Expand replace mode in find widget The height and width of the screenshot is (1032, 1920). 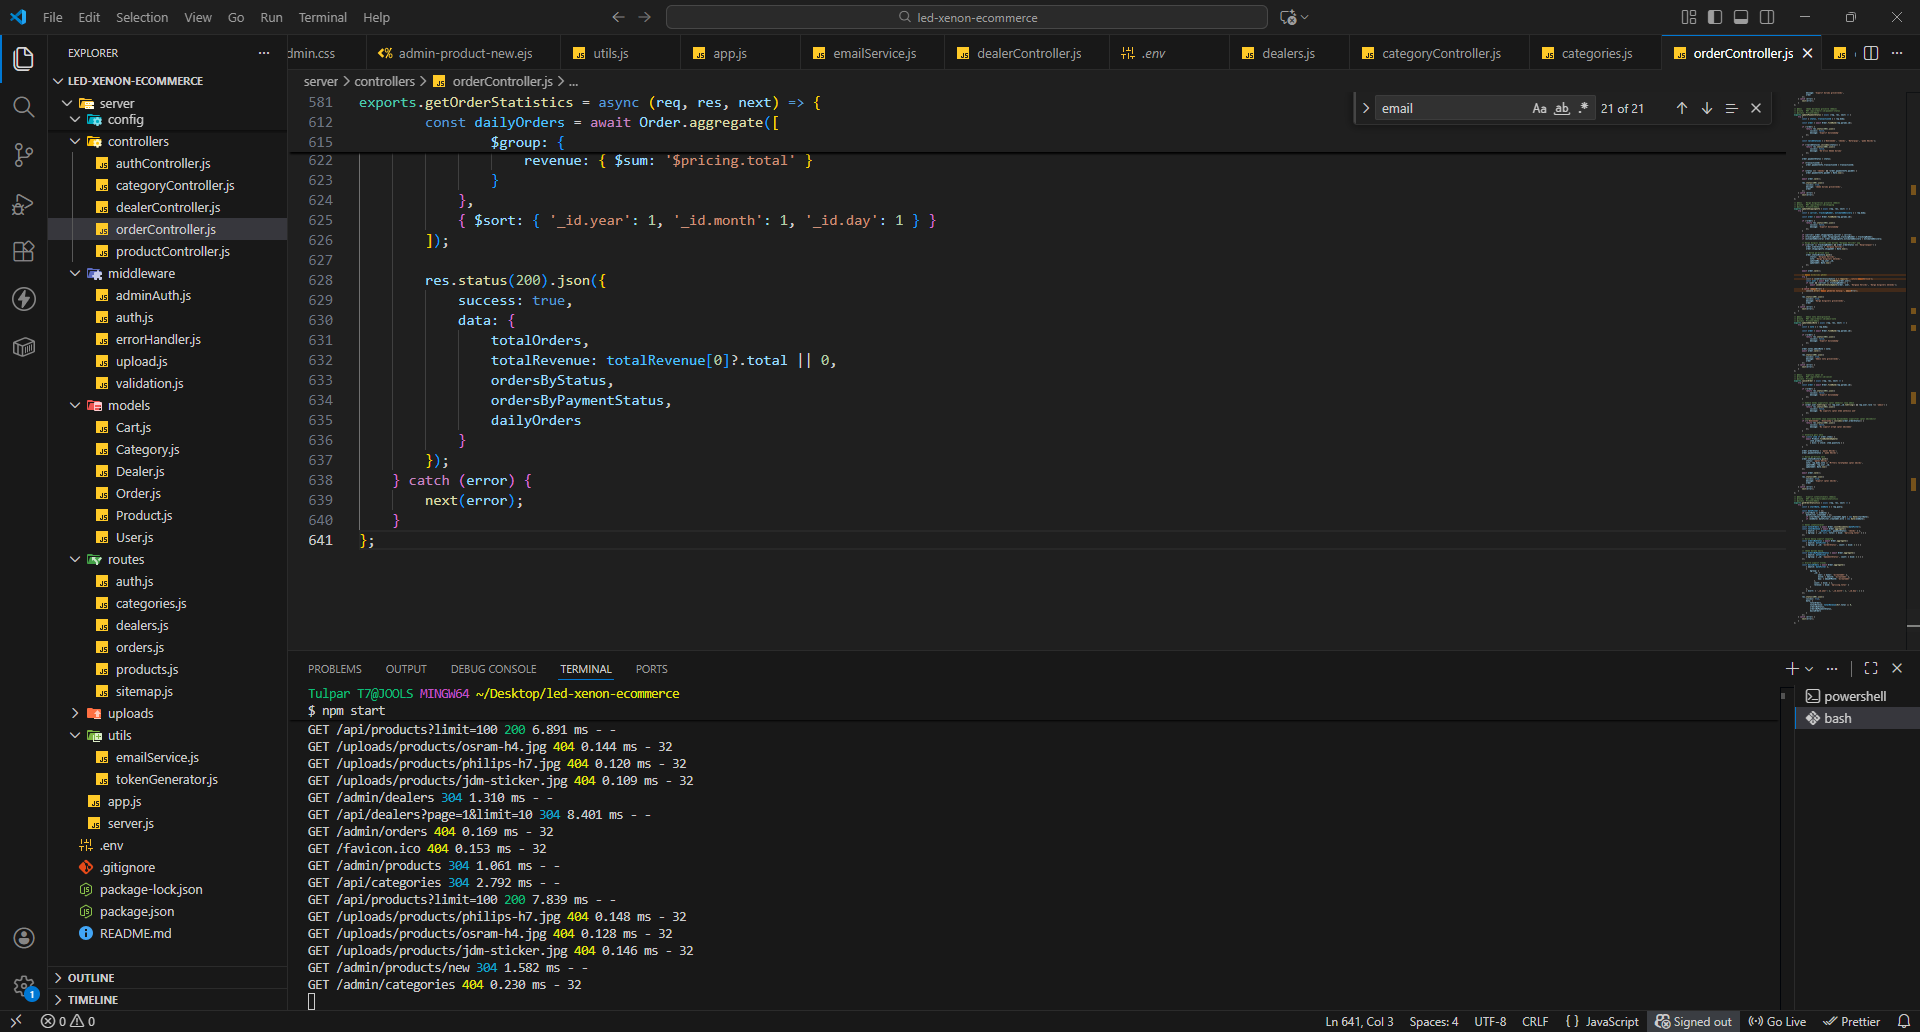pyautogui.click(x=1366, y=108)
